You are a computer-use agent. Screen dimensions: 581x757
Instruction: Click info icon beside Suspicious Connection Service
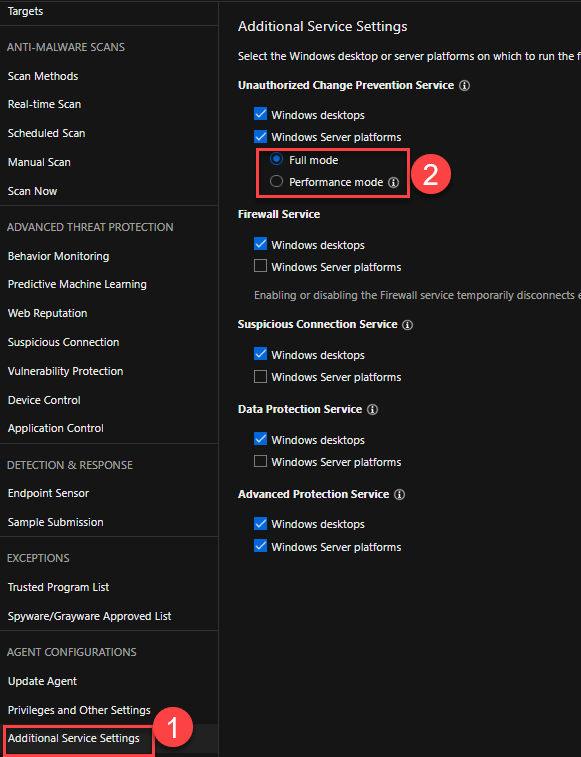[408, 325]
